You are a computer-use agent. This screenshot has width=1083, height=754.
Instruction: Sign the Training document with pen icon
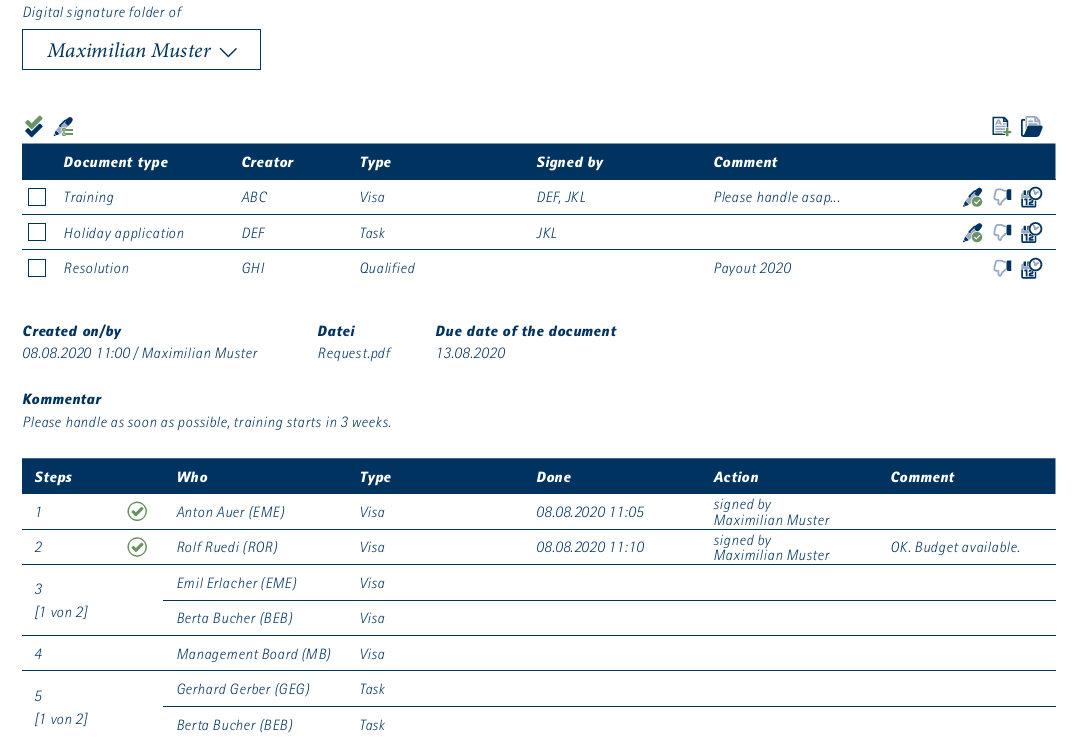(x=972, y=198)
